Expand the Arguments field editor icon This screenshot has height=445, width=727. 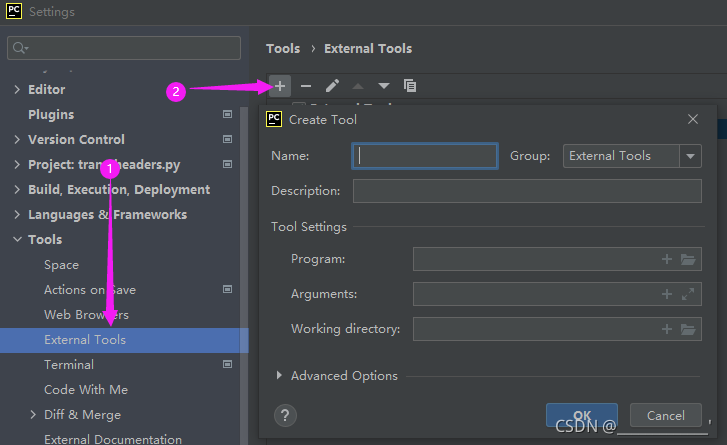click(688, 294)
